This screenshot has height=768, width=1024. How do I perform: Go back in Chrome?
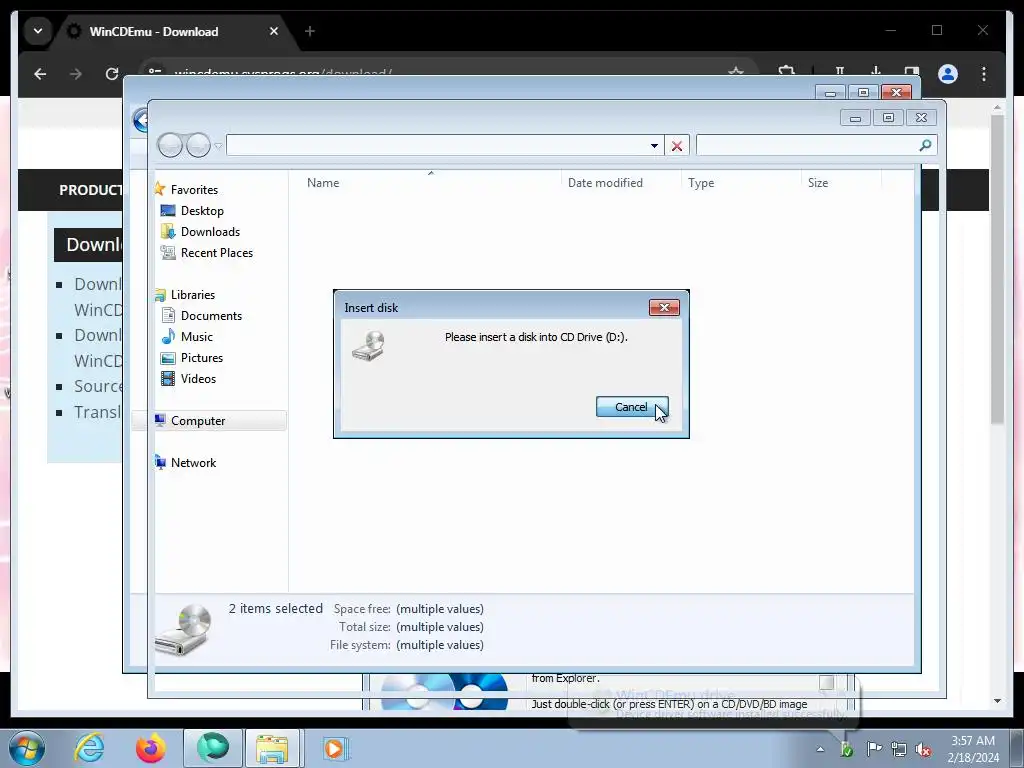[40, 74]
